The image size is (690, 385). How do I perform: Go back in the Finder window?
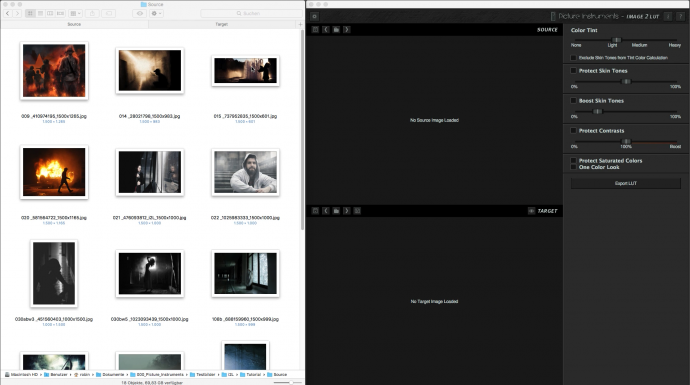coord(7,14)
